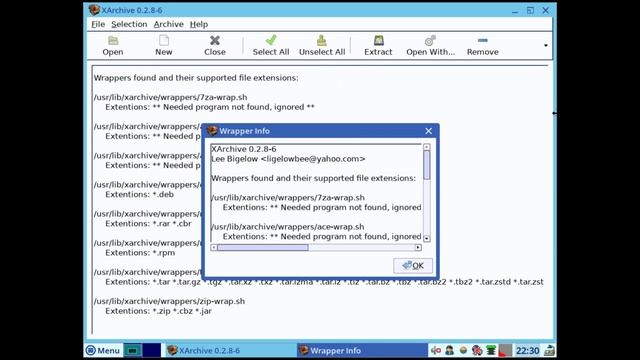Screen dimensions: 640x360
Task: Click the round ball tray icon
Action: coord(463,350)
